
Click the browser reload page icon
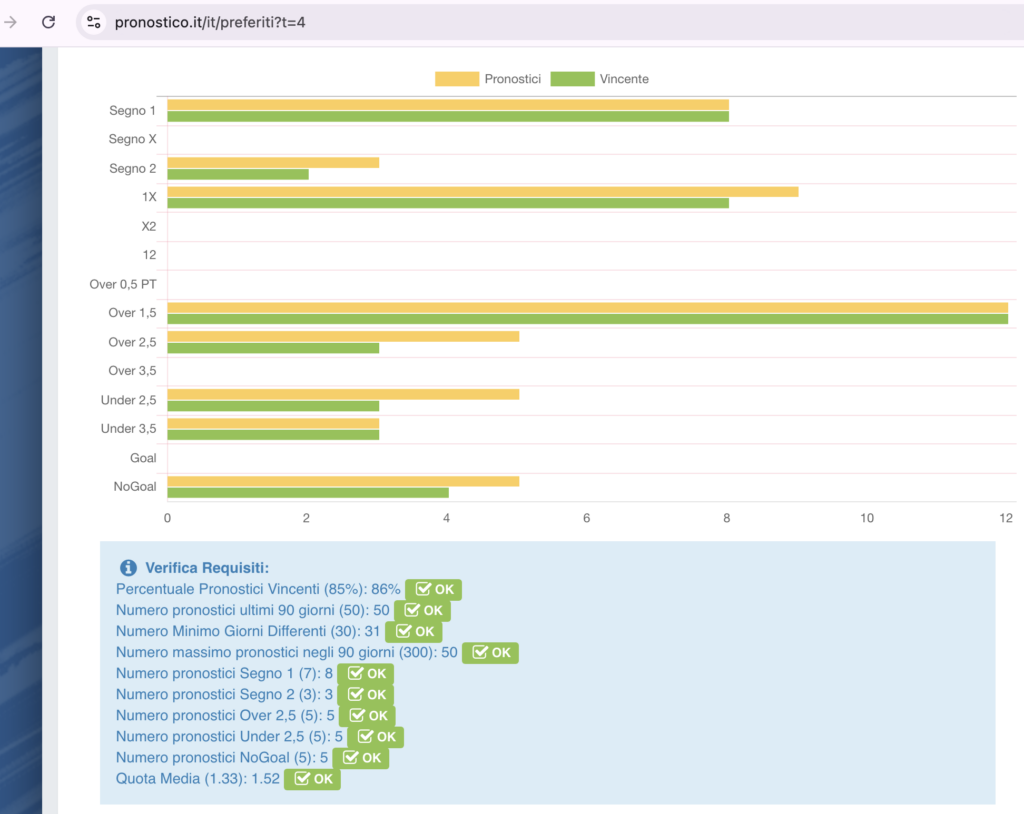coord(48,22)
